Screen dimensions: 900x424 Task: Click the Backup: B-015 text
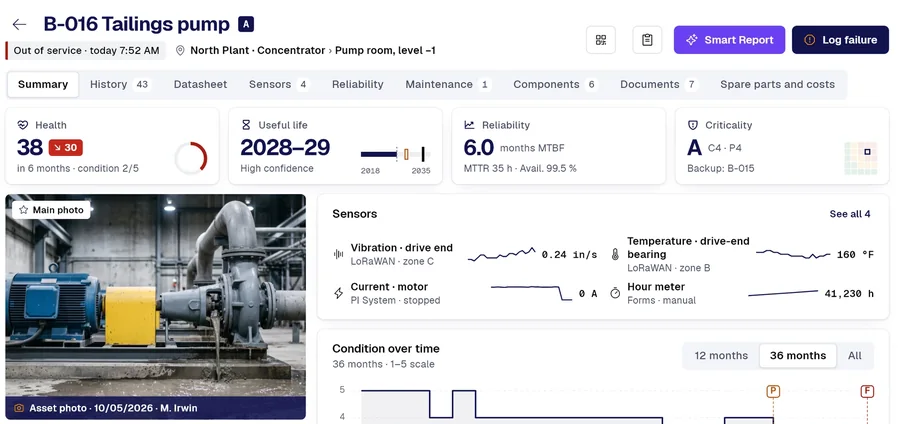point(721,169)
